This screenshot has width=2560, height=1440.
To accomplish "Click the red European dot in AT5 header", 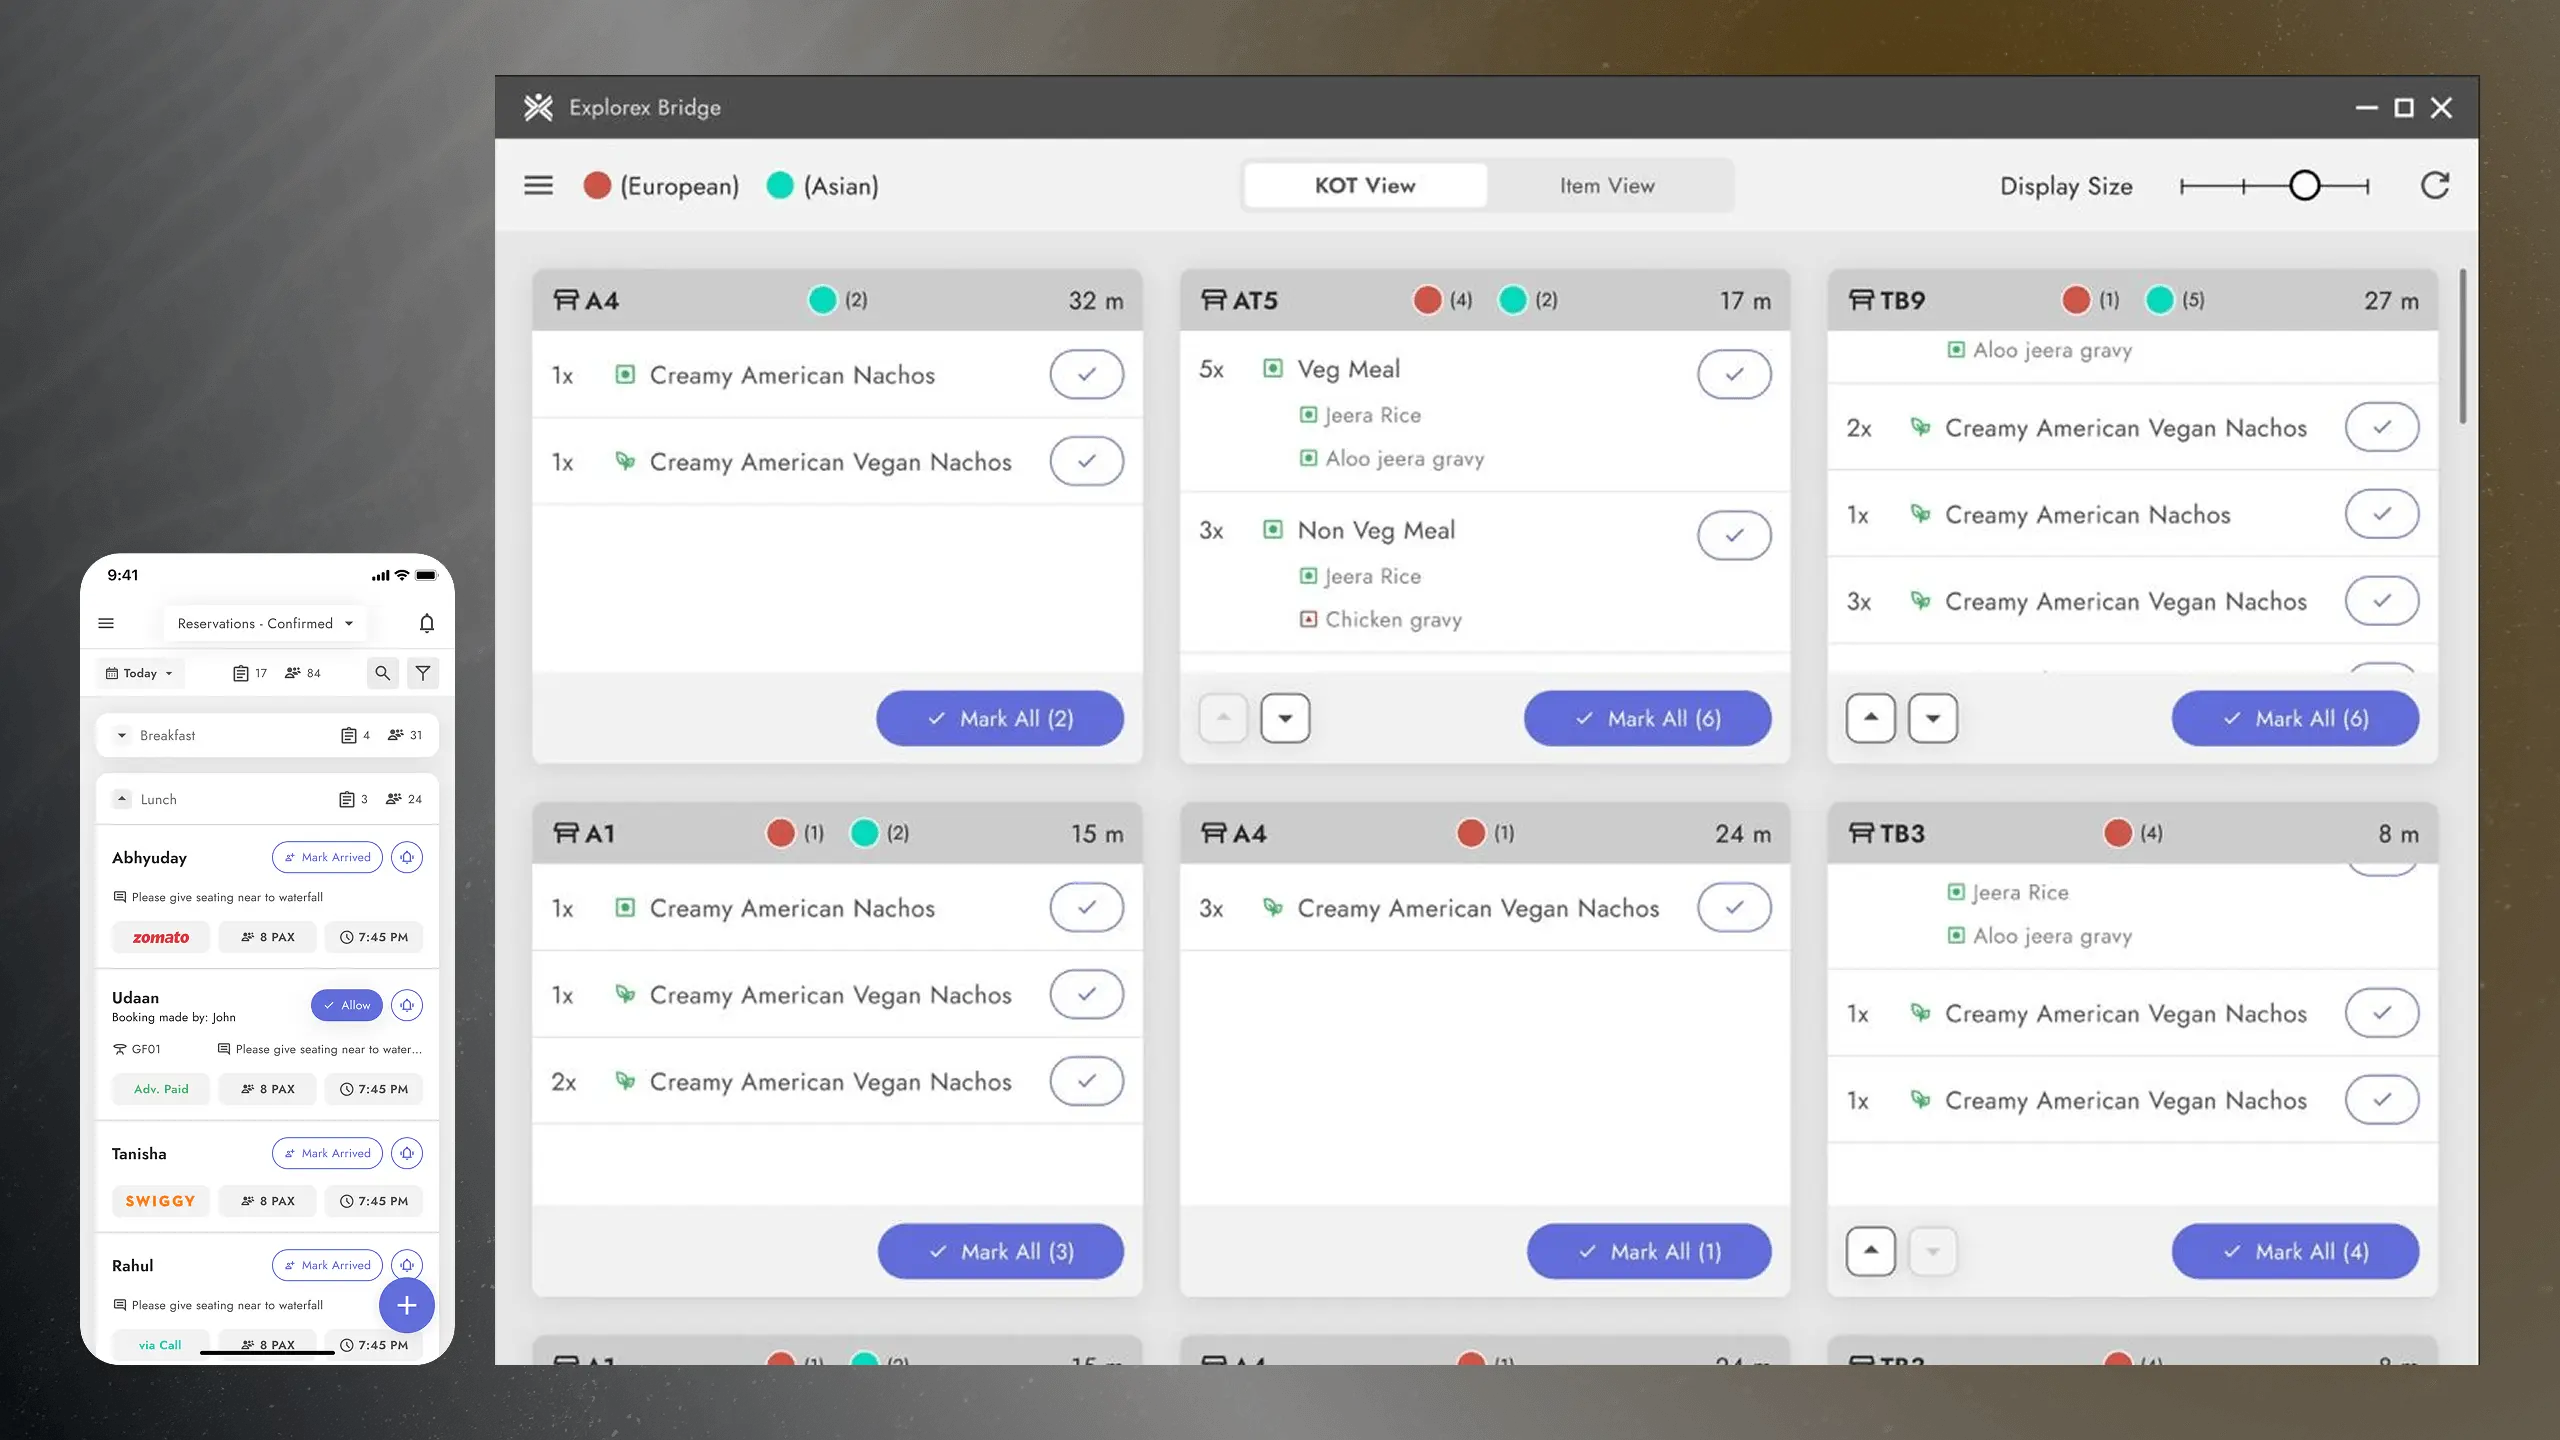I will click(x=1427, y=300).
